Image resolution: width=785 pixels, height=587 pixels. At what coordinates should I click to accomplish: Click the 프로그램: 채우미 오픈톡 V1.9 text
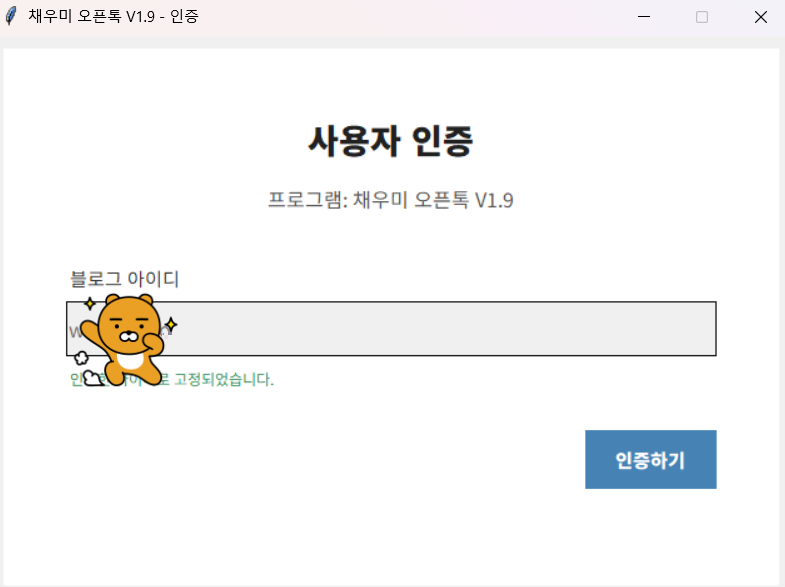point(390,200)
